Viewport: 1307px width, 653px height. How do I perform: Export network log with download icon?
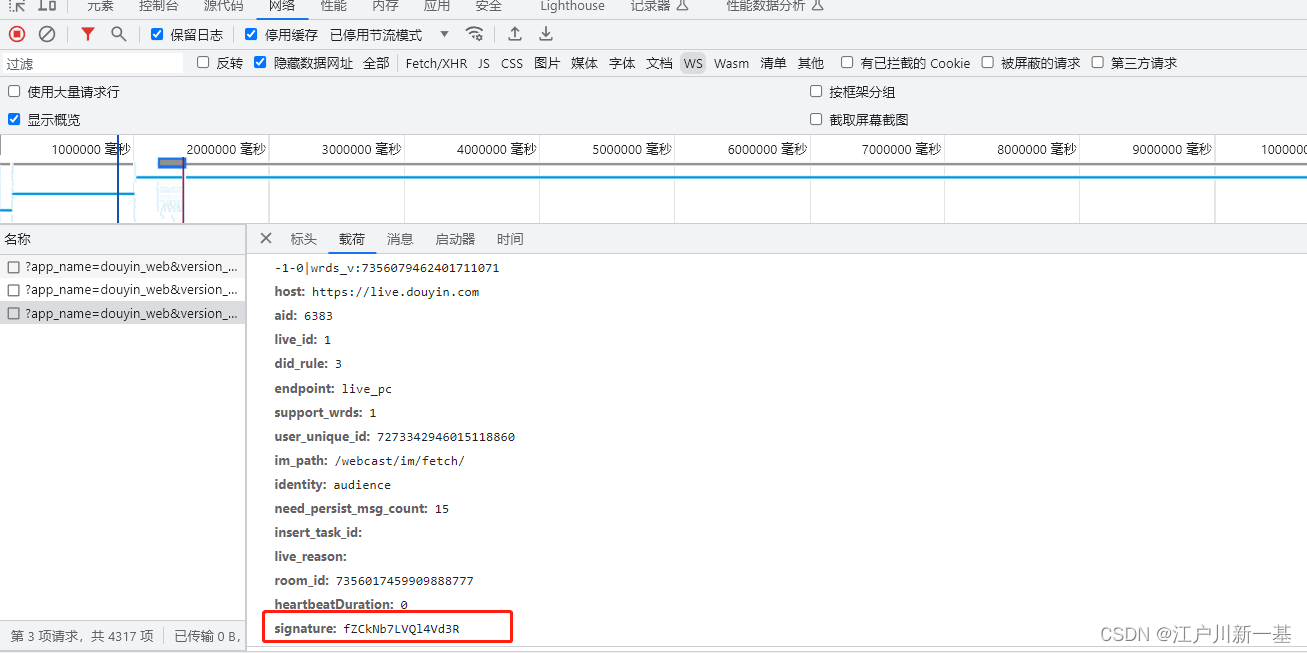(545, 33)
